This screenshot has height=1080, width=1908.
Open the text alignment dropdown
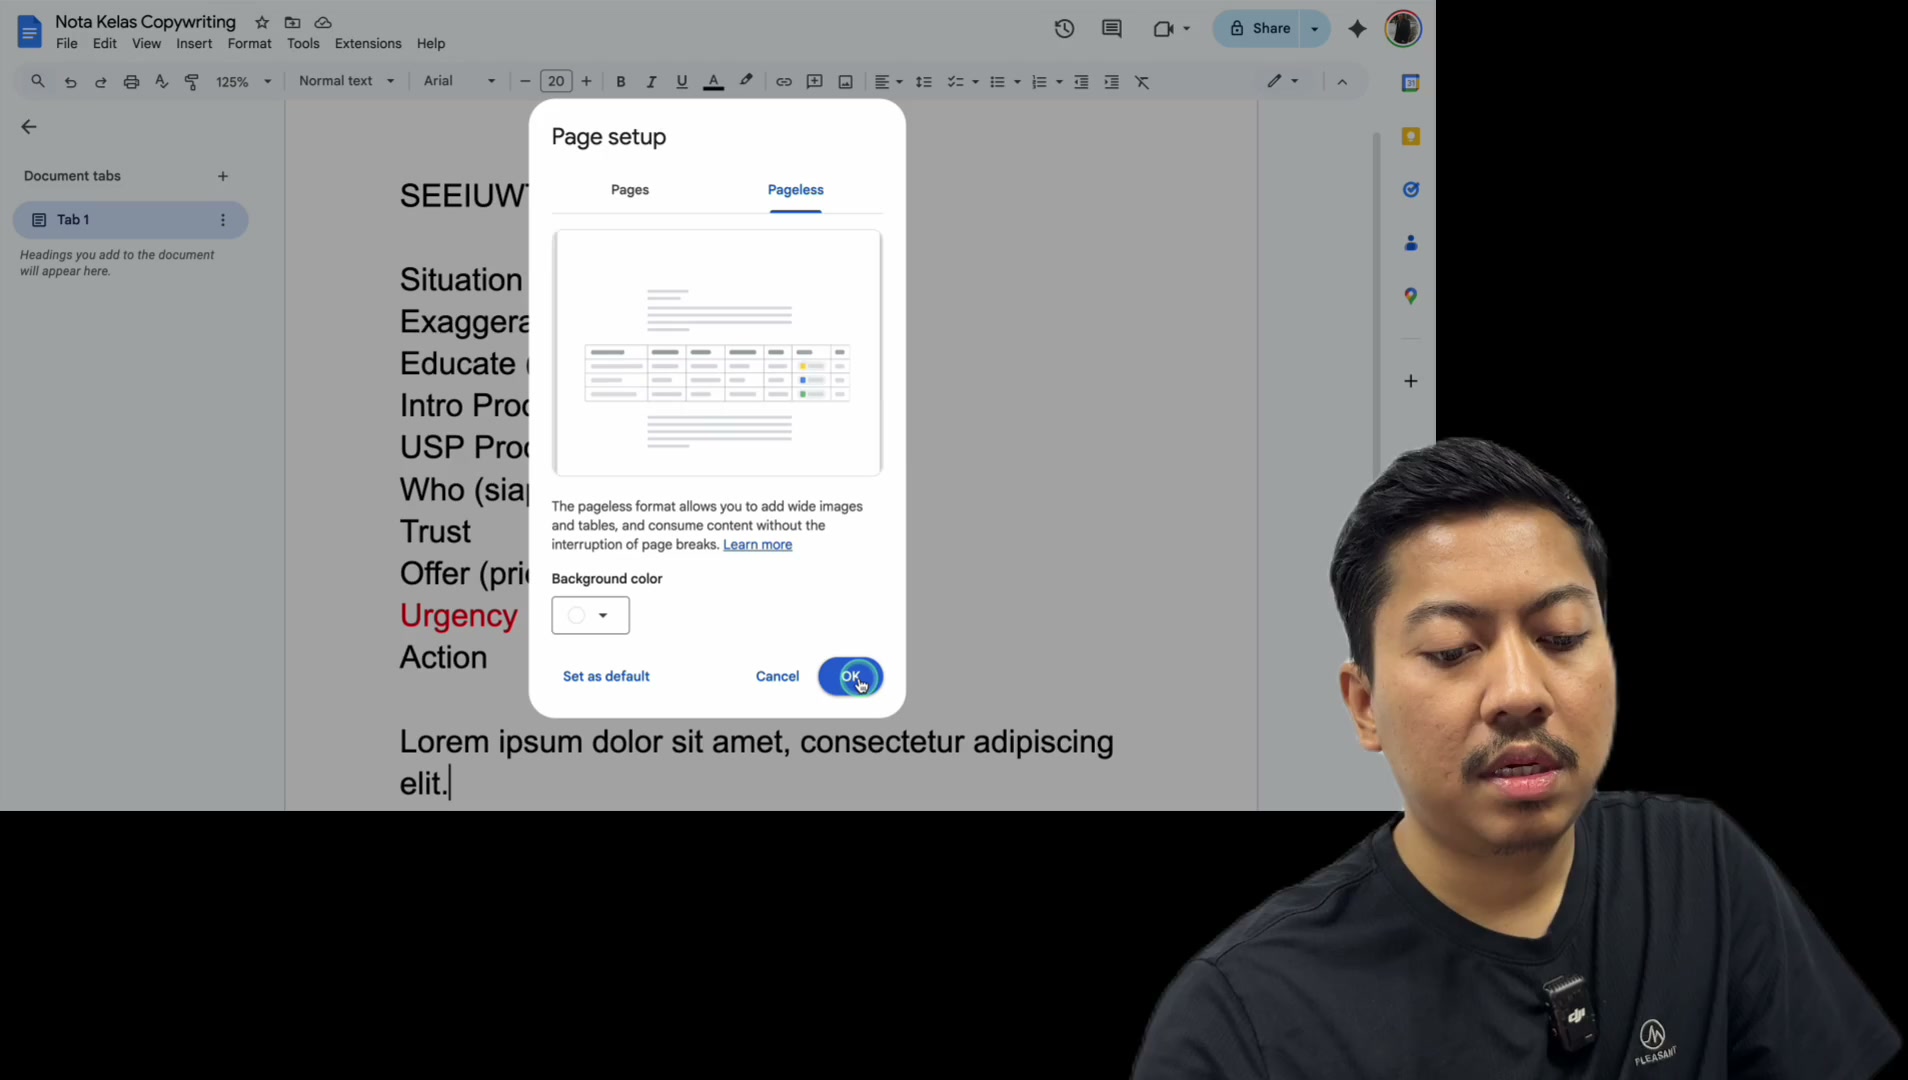888,82
